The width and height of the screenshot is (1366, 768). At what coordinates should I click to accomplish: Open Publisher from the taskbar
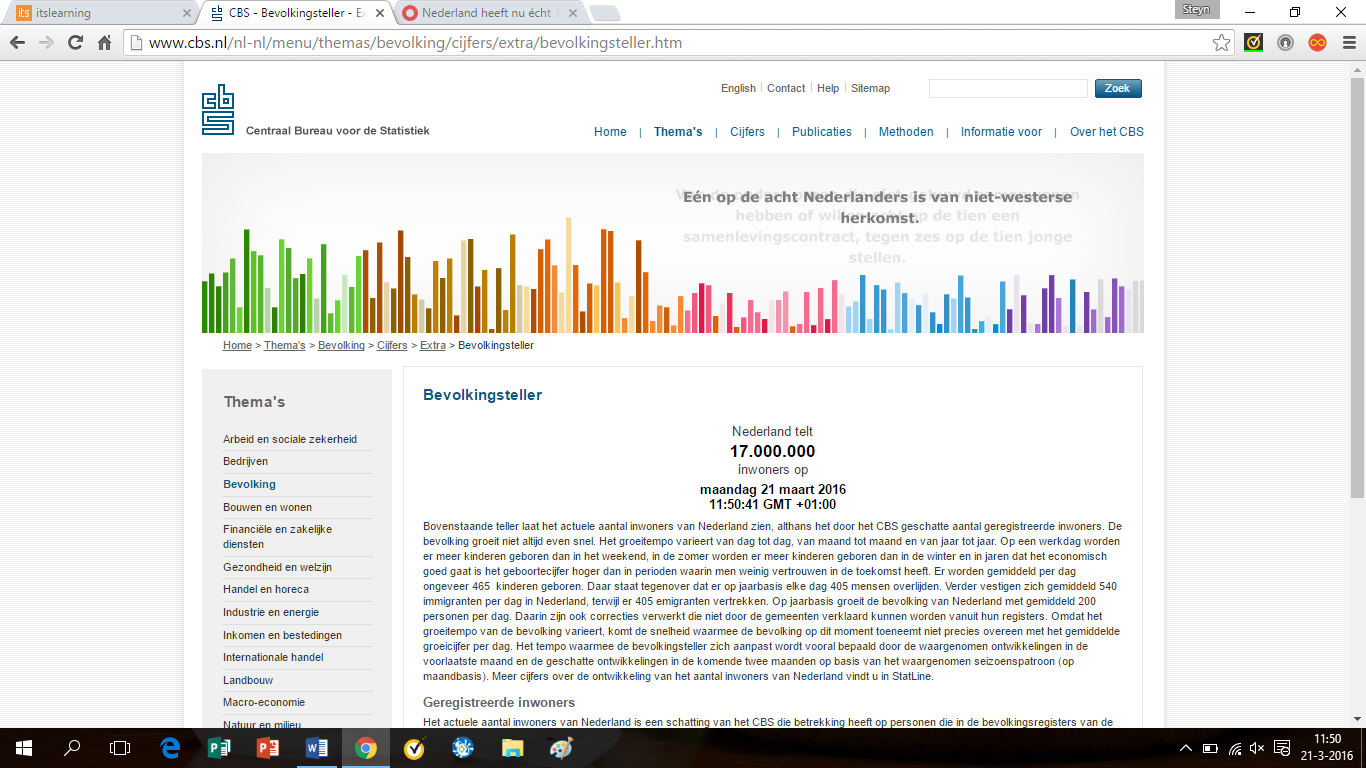click(219, 747)
